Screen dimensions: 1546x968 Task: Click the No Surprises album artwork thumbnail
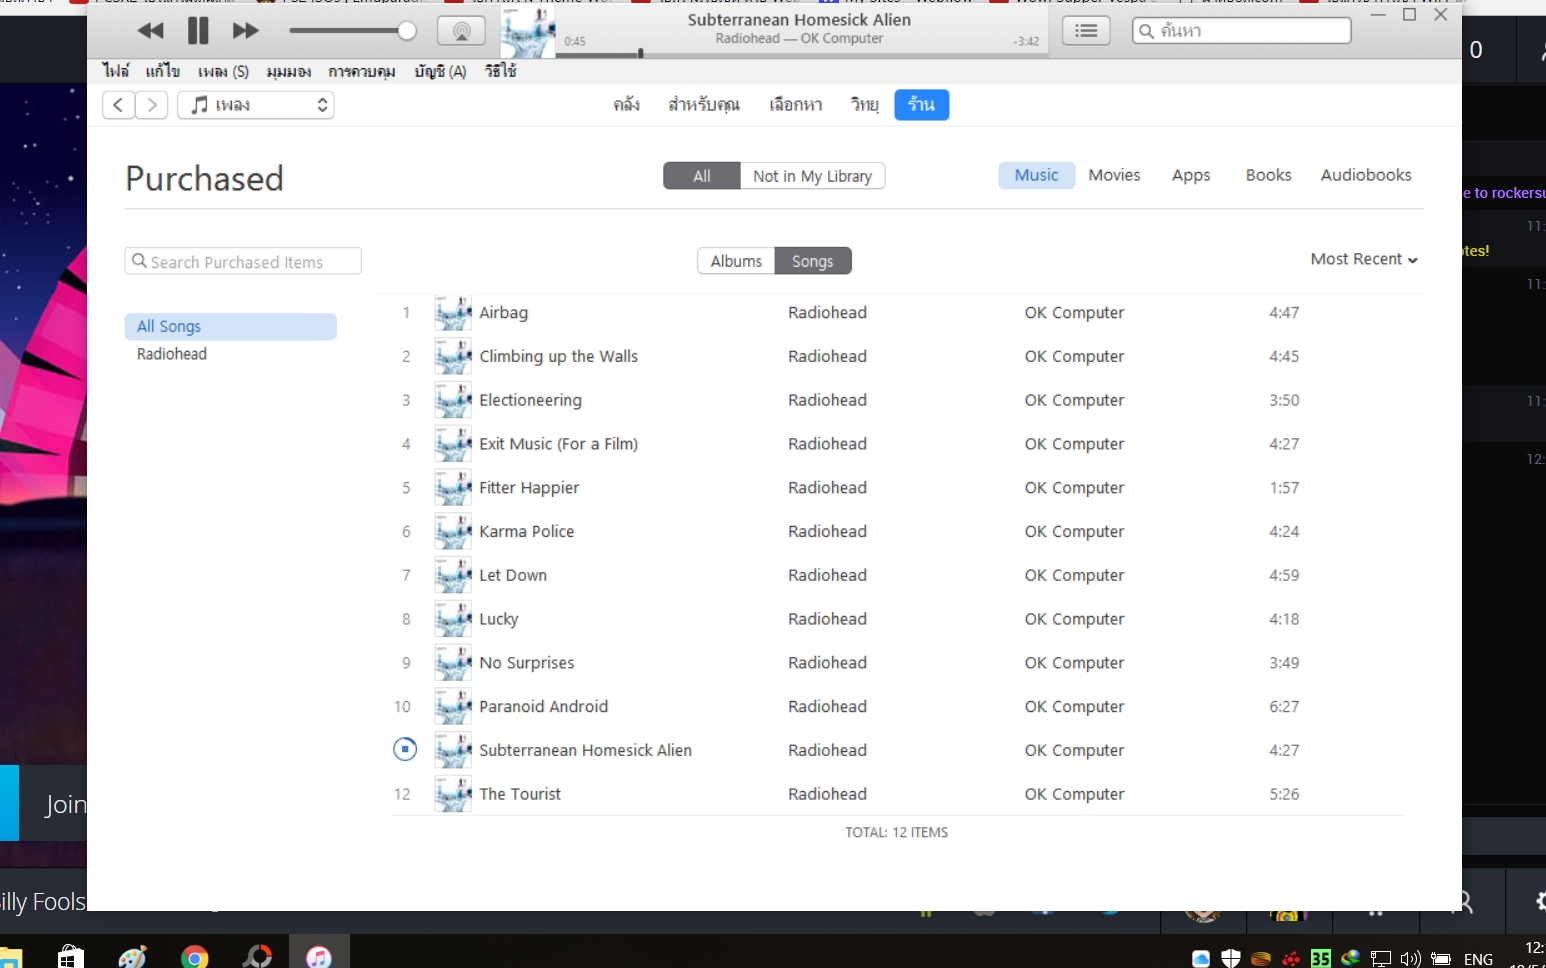pyautogui.click(x=453, y=663)
